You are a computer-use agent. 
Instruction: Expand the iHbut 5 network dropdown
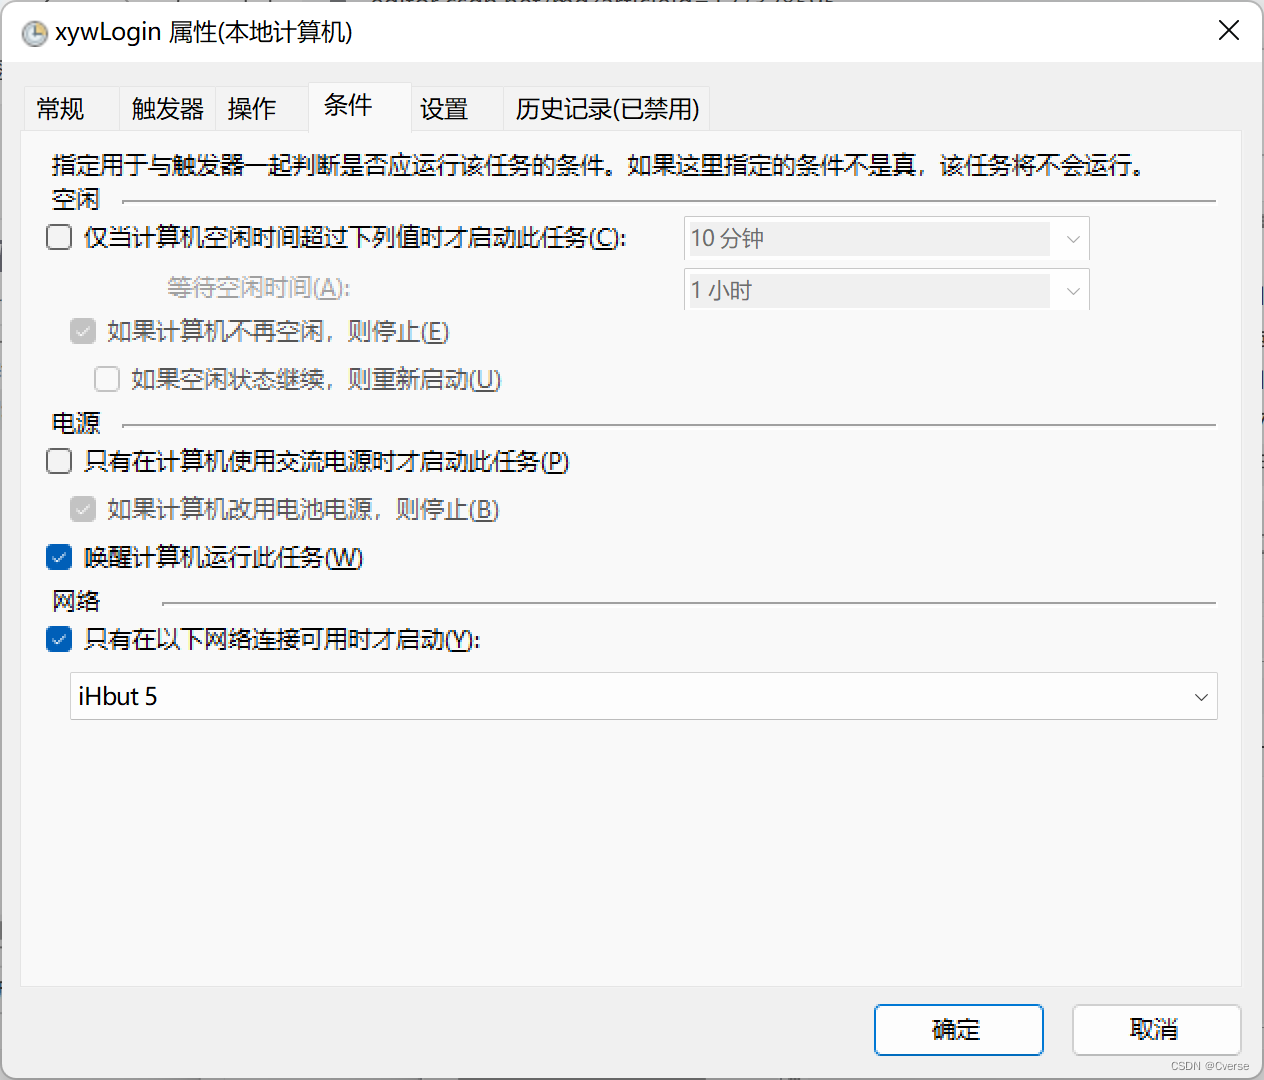click(644, 696)
